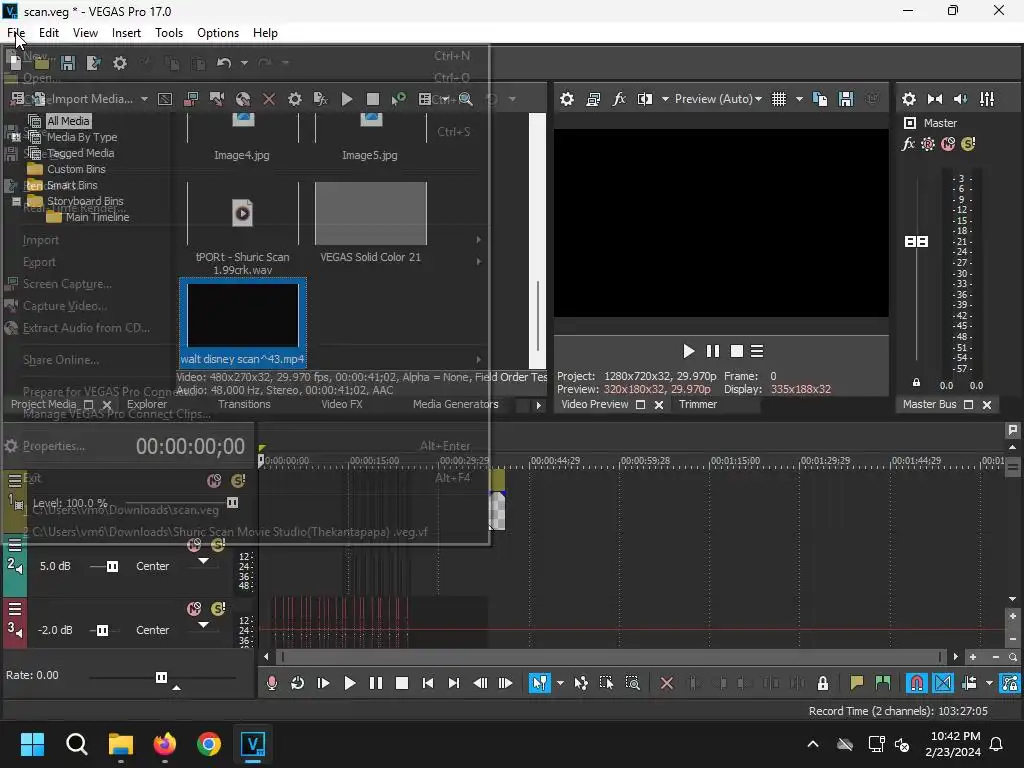Mute audio track 3

pos(194,609)
